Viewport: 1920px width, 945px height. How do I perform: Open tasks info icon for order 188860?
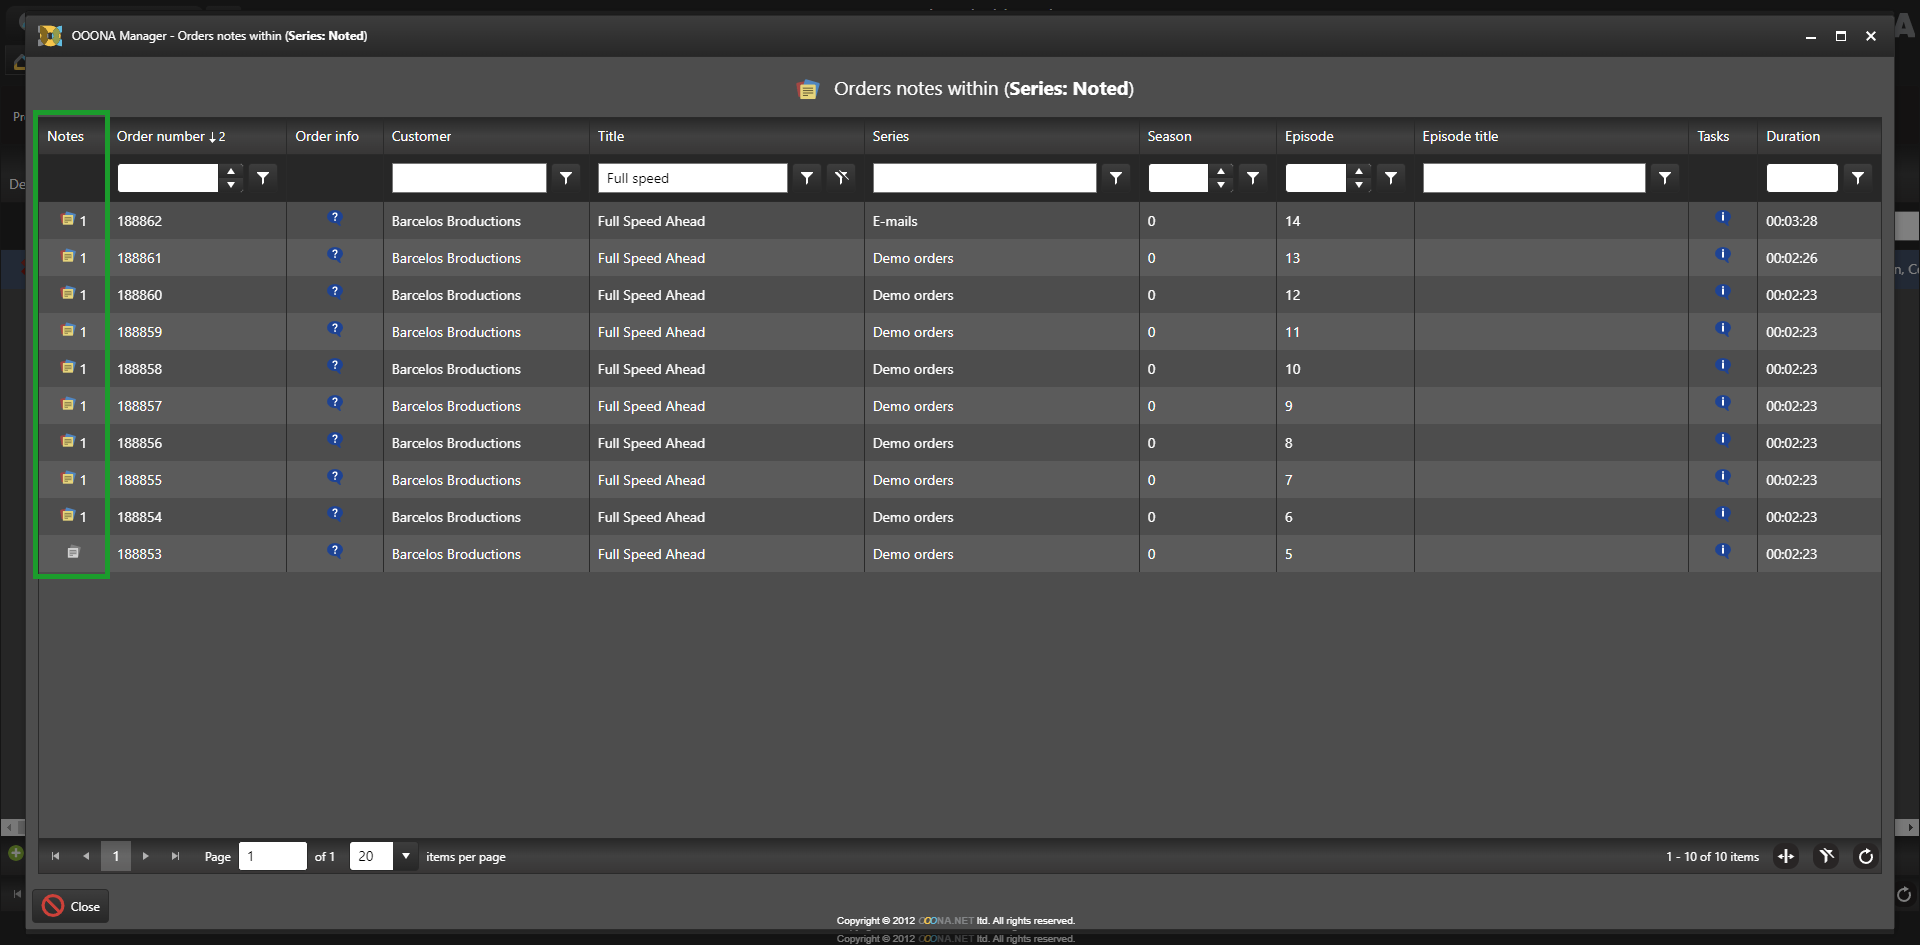pyautogui.click(x=1722, y=292)
